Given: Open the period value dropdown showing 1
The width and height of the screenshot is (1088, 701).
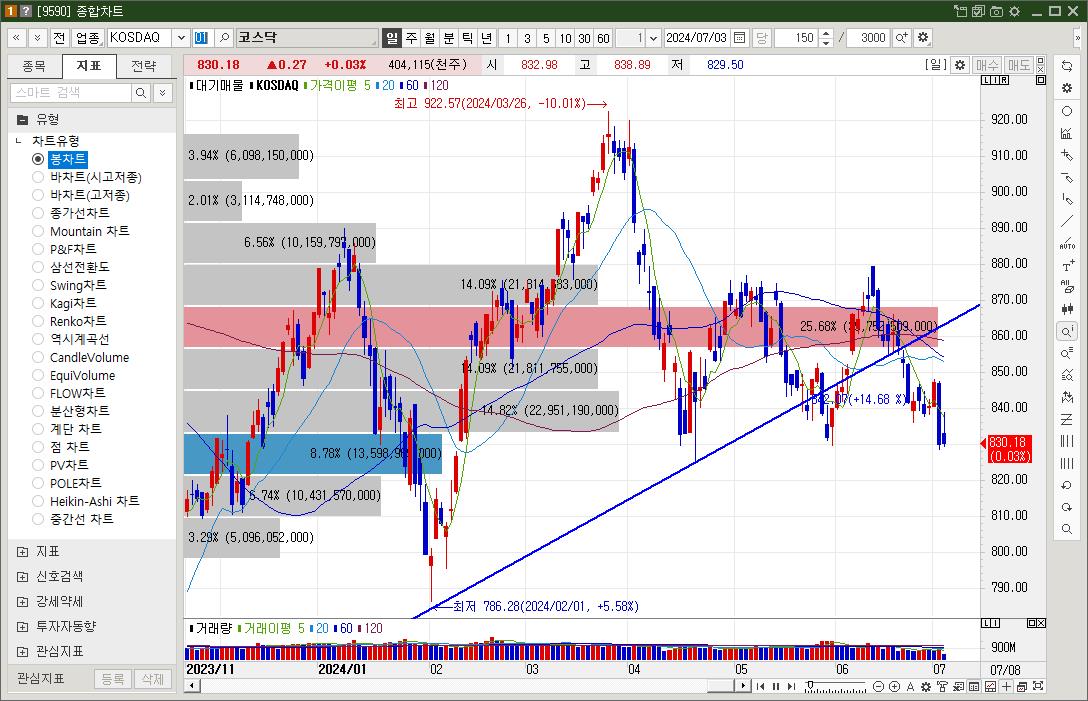Looking at the screenshot, I should click(x=652, y=37).
